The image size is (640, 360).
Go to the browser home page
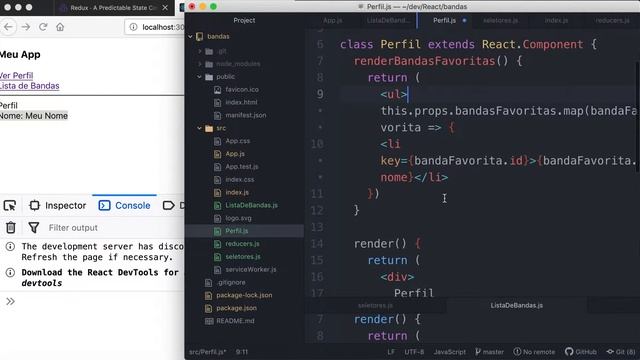60,27
